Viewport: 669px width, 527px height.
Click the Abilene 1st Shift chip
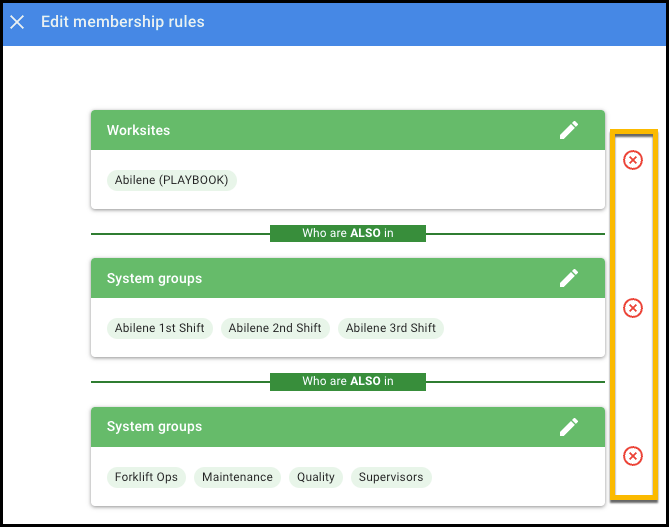(x=160, y=328)
